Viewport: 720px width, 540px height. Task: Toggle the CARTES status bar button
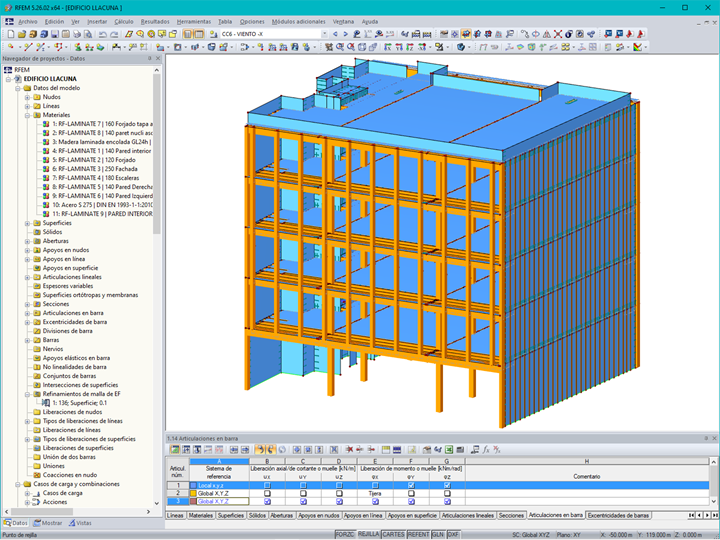394,535
